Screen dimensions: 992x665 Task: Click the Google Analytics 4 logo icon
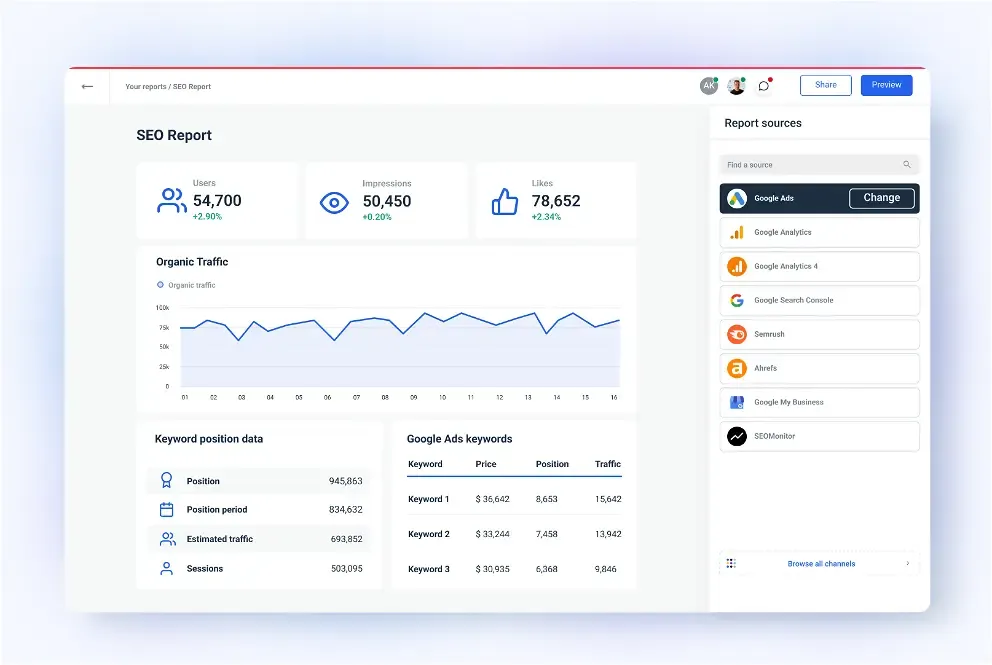pyautogui.click(x=736, y=266)
